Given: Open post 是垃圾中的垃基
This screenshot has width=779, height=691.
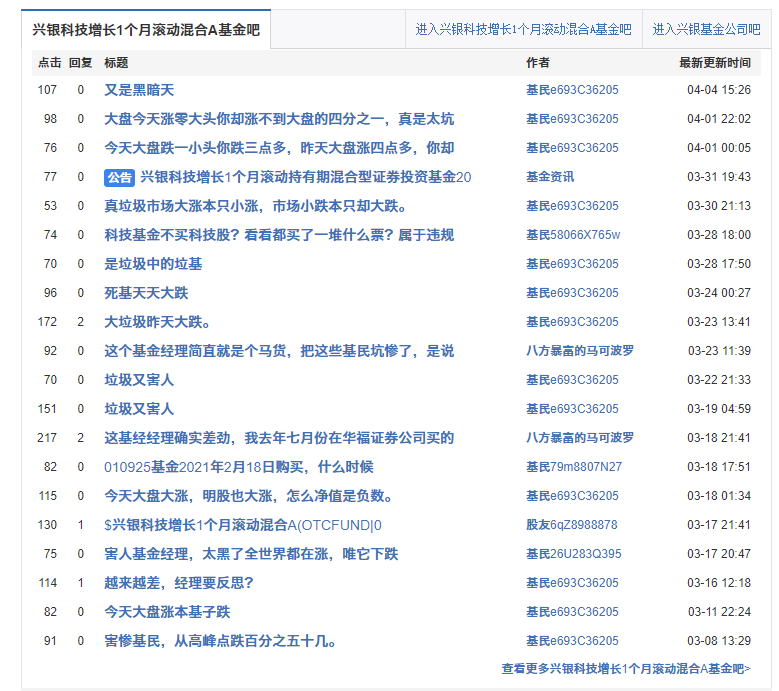Looking at the screenshot, I should [153, 264].
